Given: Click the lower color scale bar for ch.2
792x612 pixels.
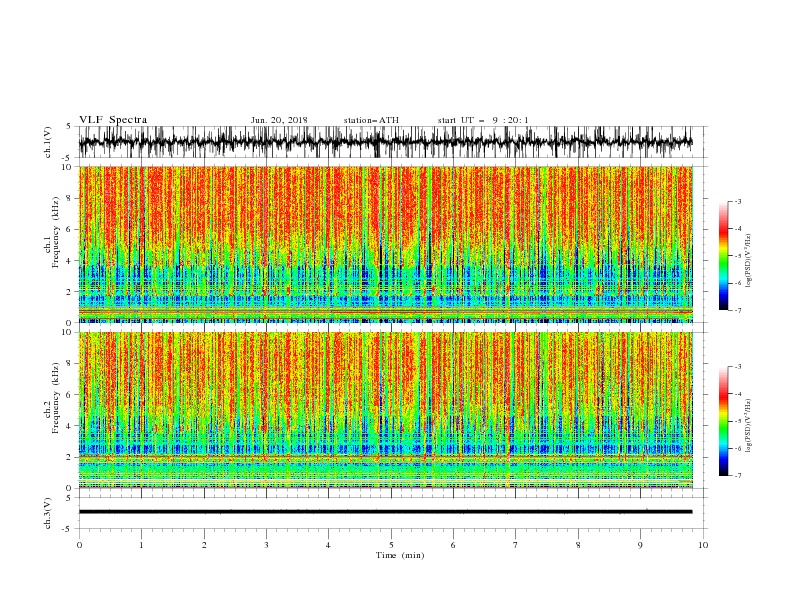Looking at the screenshot, I should pyautogui.click(x=723, y=421).
